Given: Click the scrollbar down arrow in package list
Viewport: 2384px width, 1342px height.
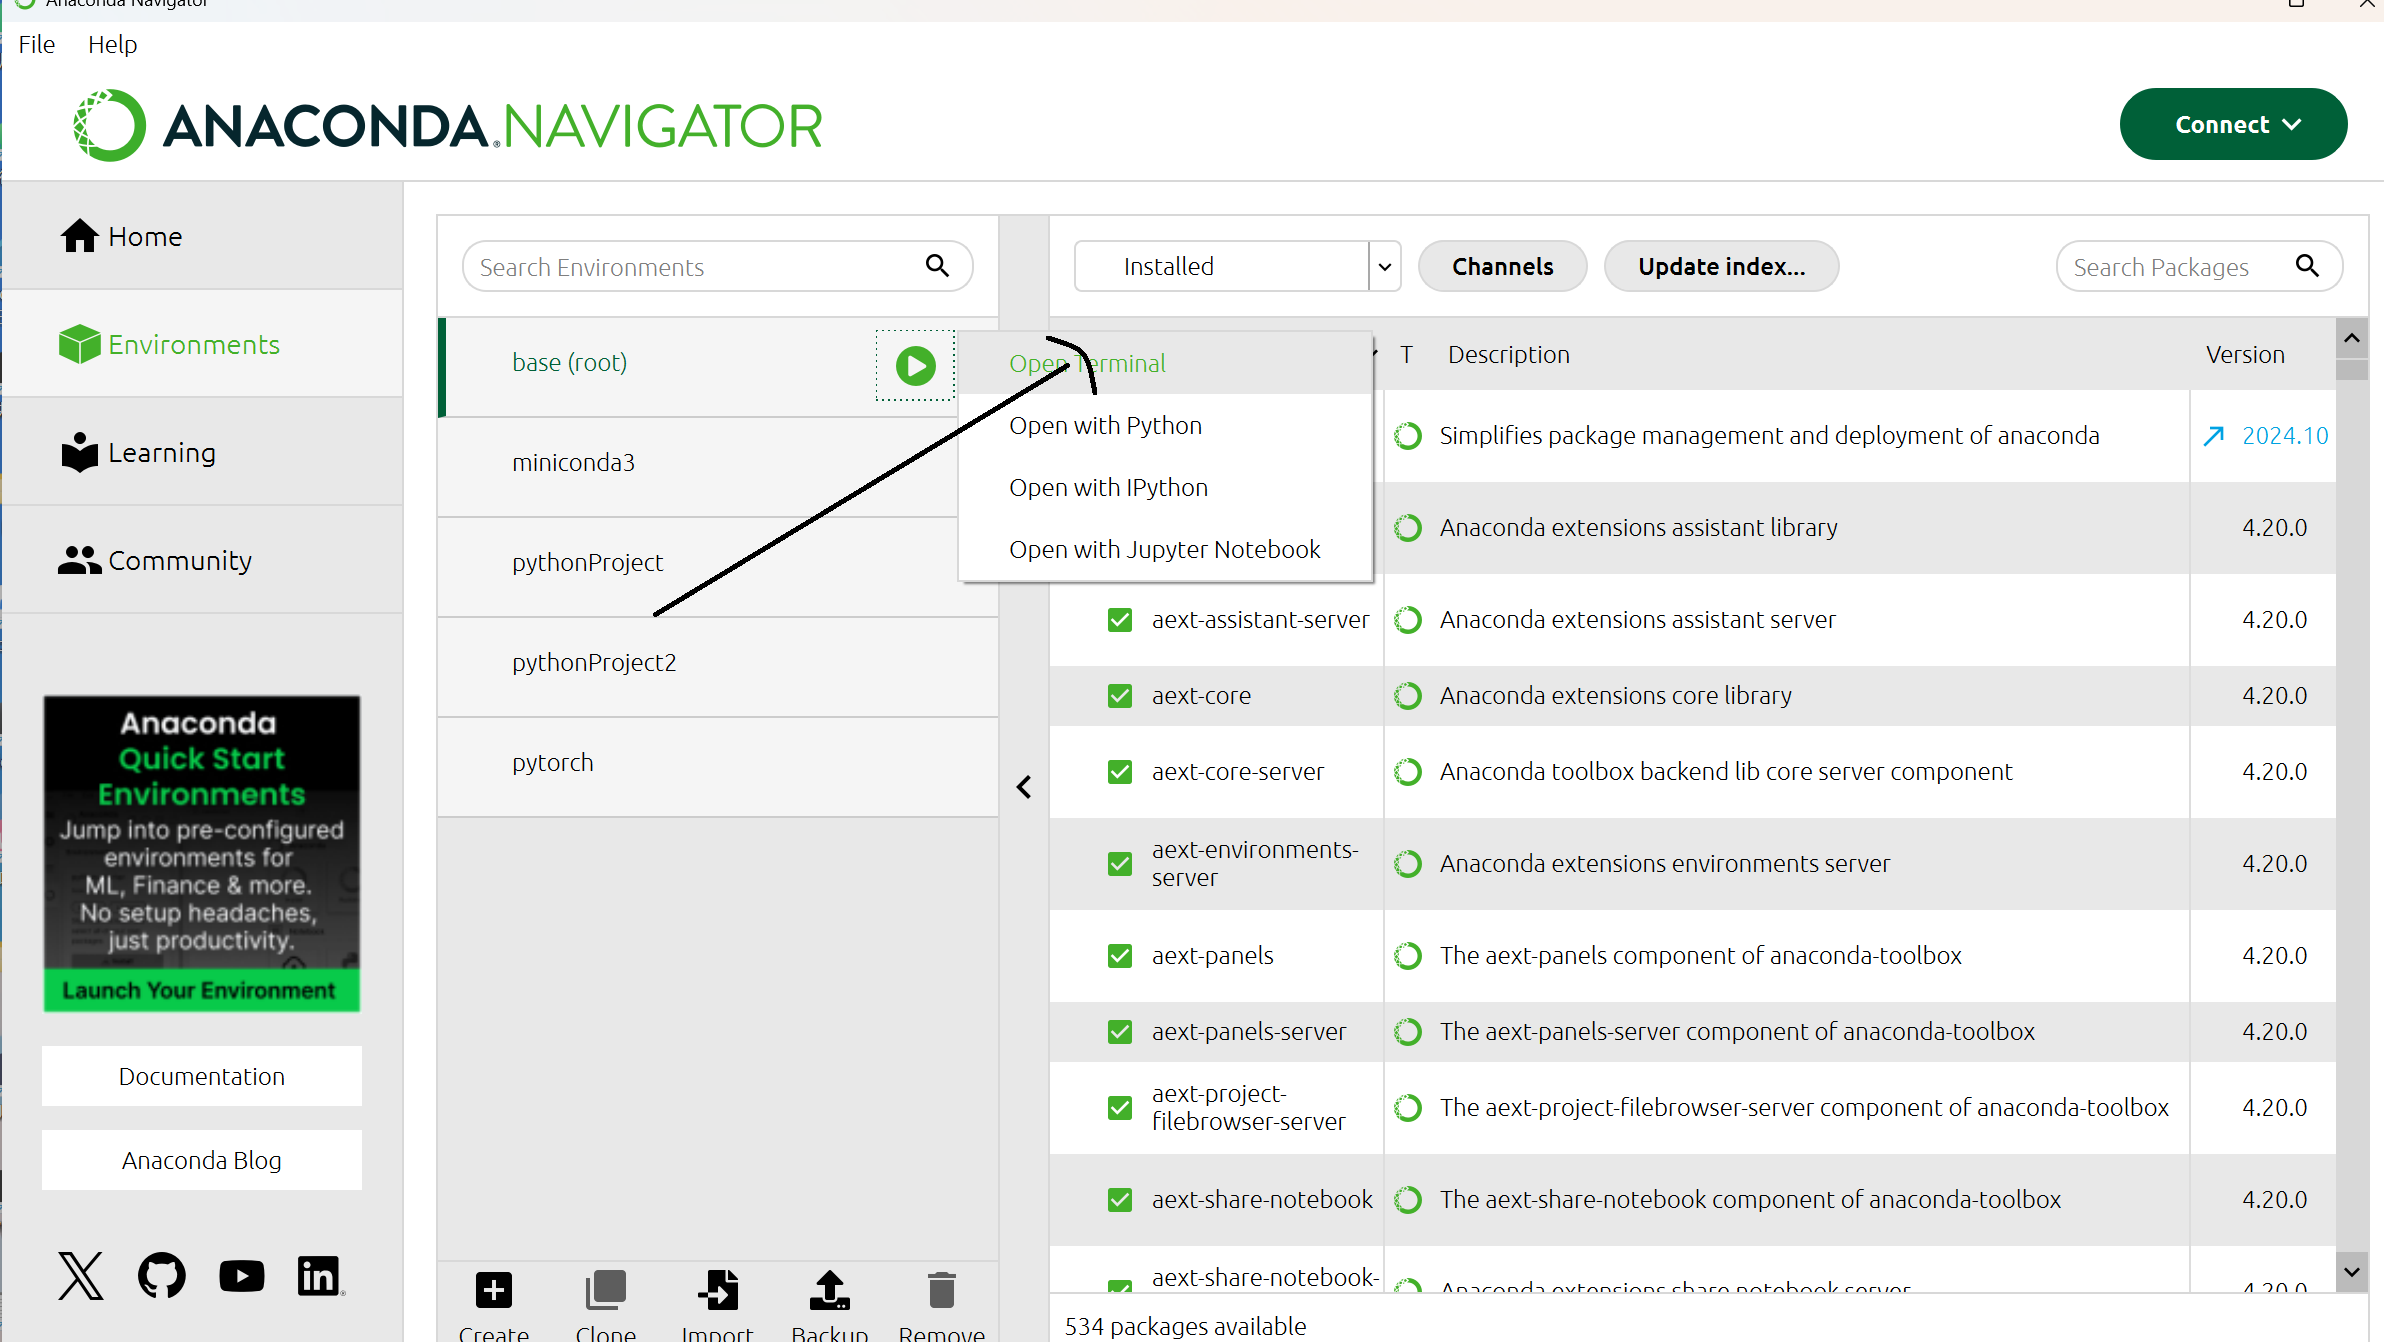Looking at the screenshot, I should (2352, 1272).
